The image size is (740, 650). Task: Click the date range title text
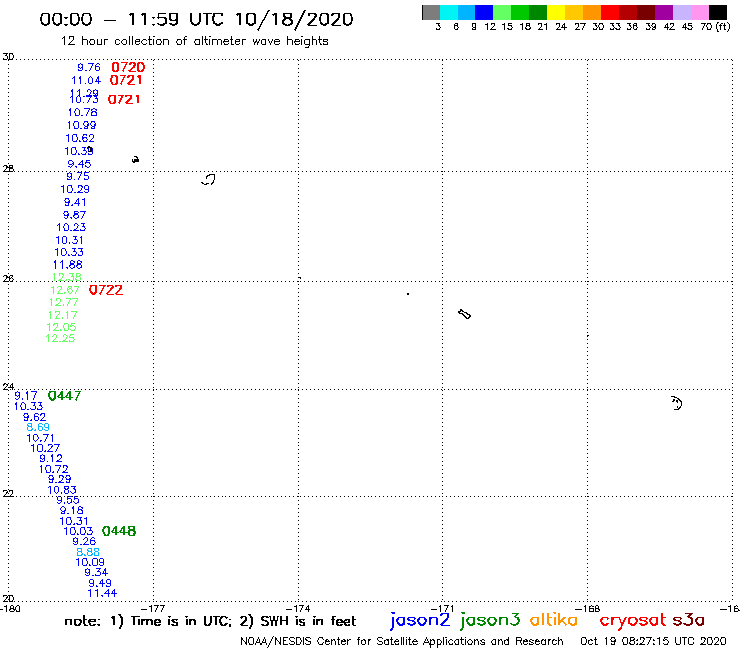pos(196,19)
